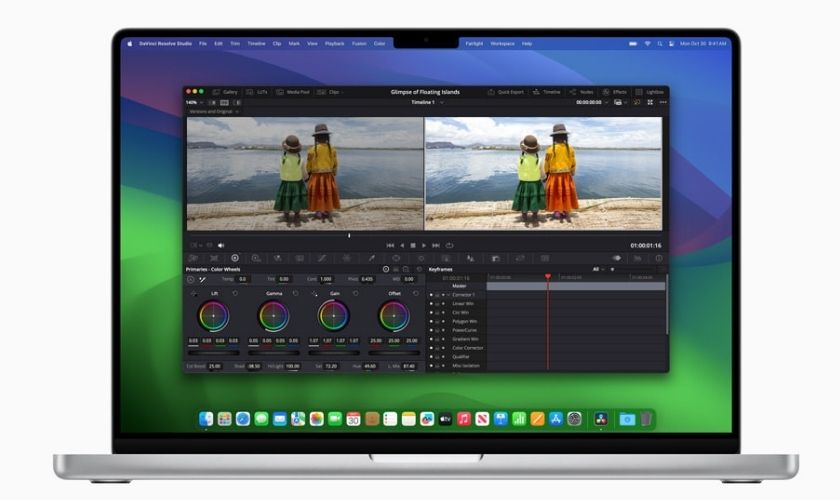Reset the Gain color wheel
The height and width of the screenshot is (500, 840).
click(356, 294)
